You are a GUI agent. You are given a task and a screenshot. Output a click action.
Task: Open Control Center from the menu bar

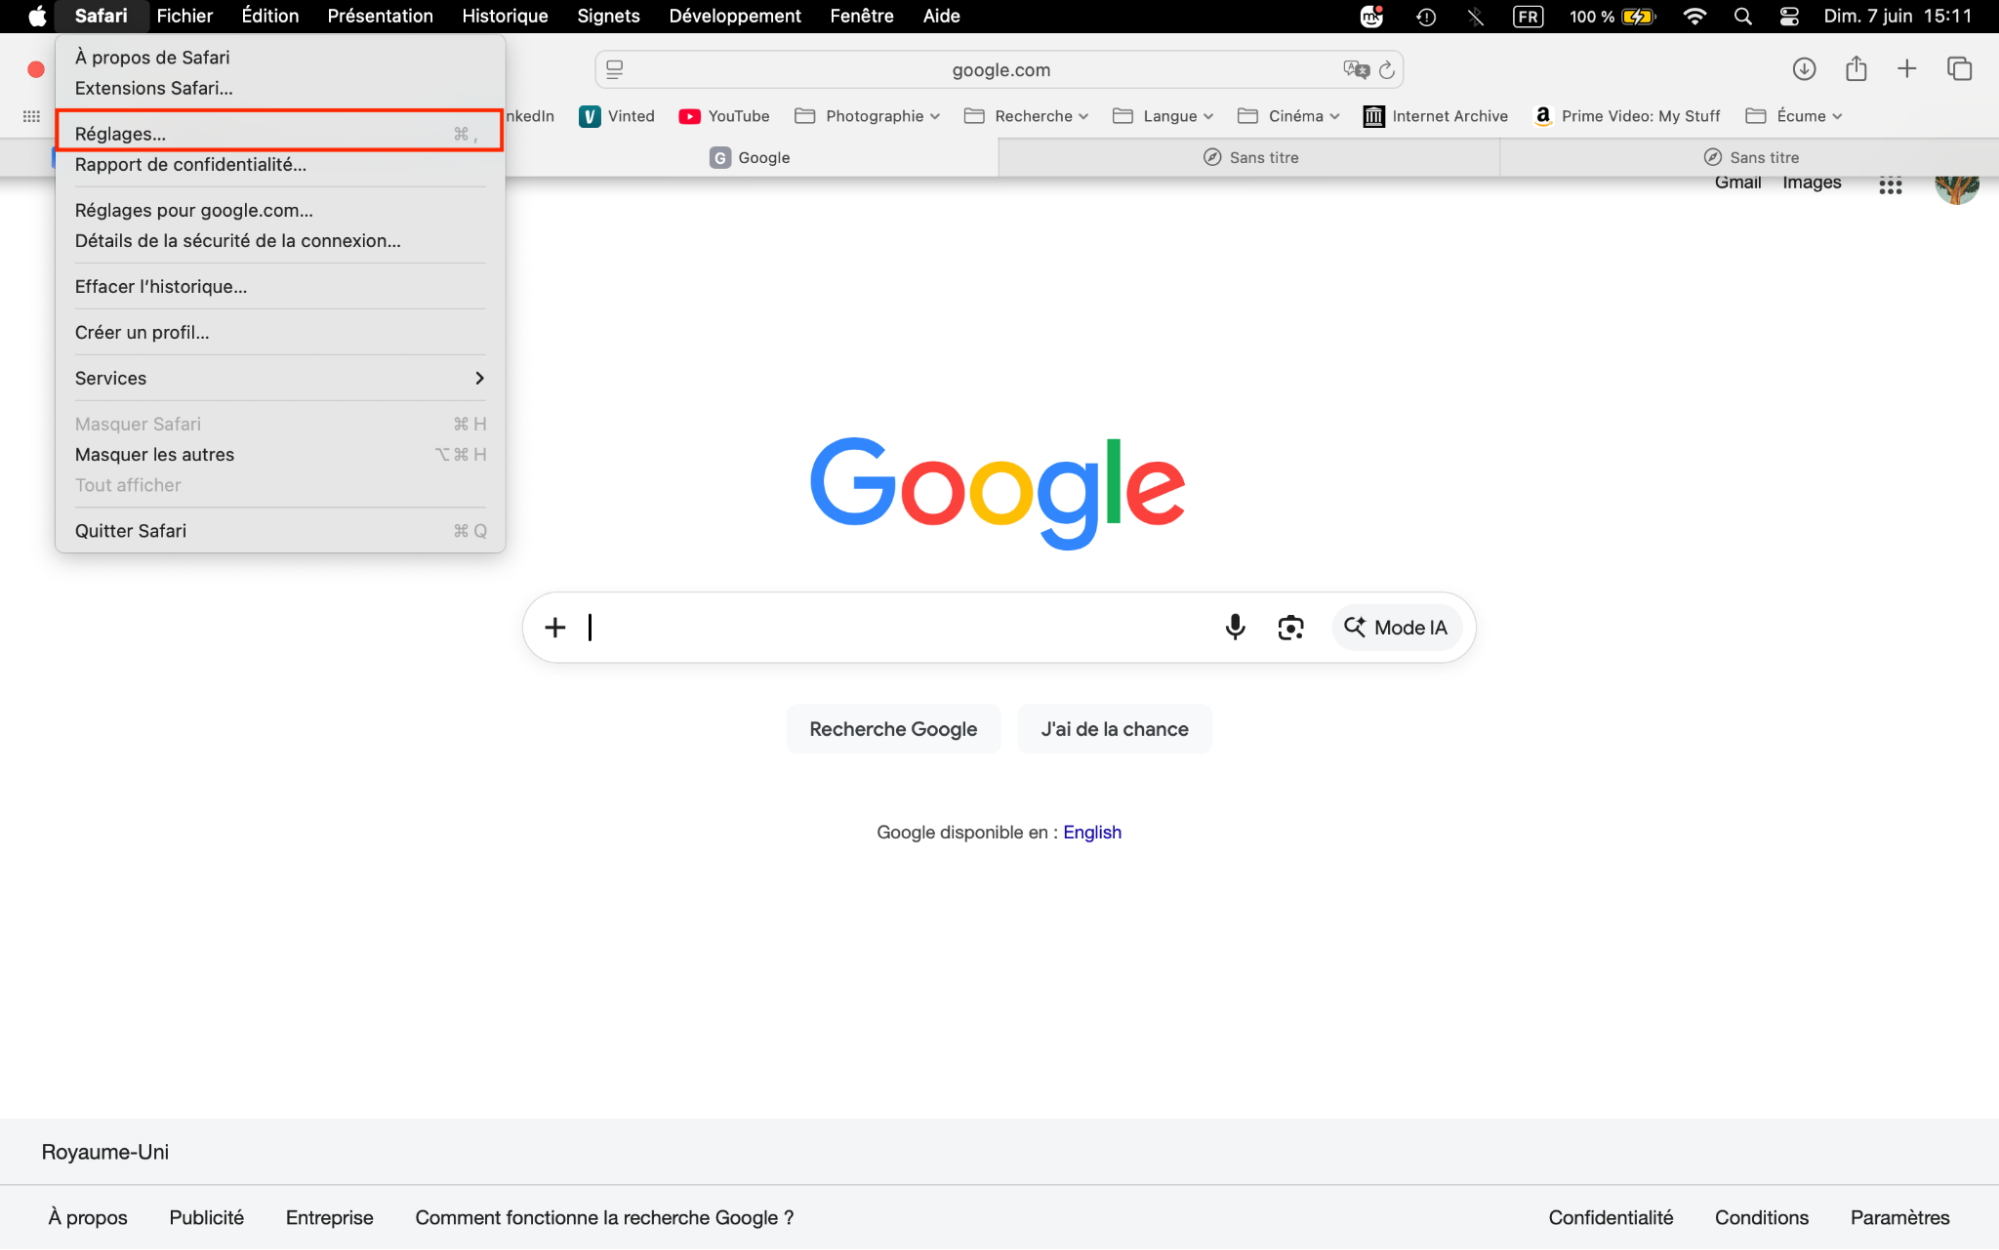point(1789,16)
